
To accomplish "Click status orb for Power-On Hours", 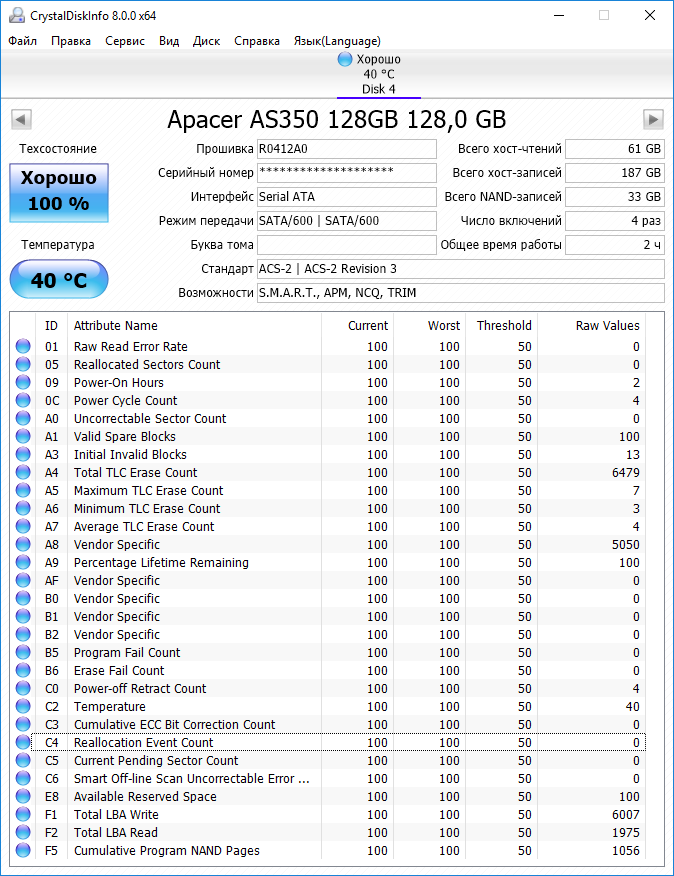I will (23, 382).
